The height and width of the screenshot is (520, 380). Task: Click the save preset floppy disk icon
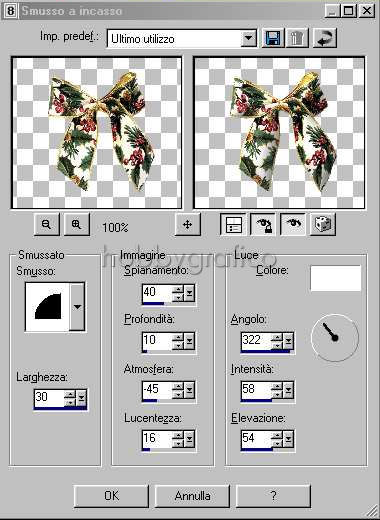pos(273,38)
